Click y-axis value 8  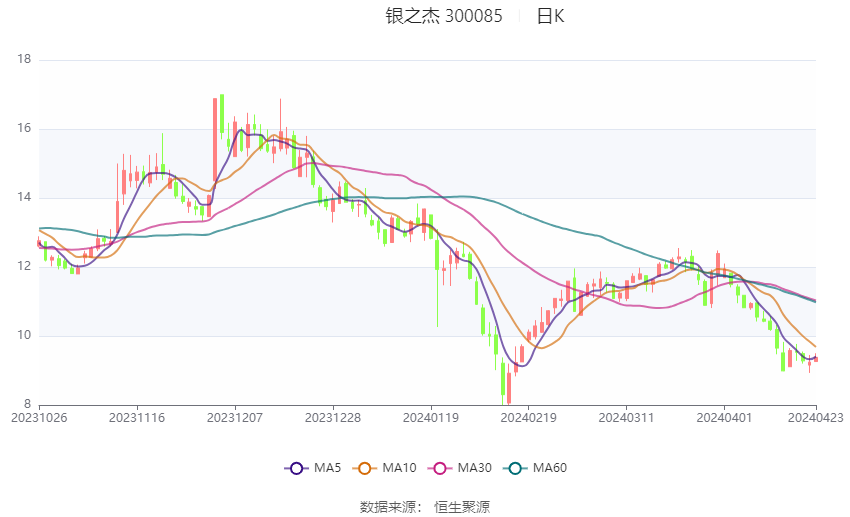pyautogui.click(x=28, y=404)
